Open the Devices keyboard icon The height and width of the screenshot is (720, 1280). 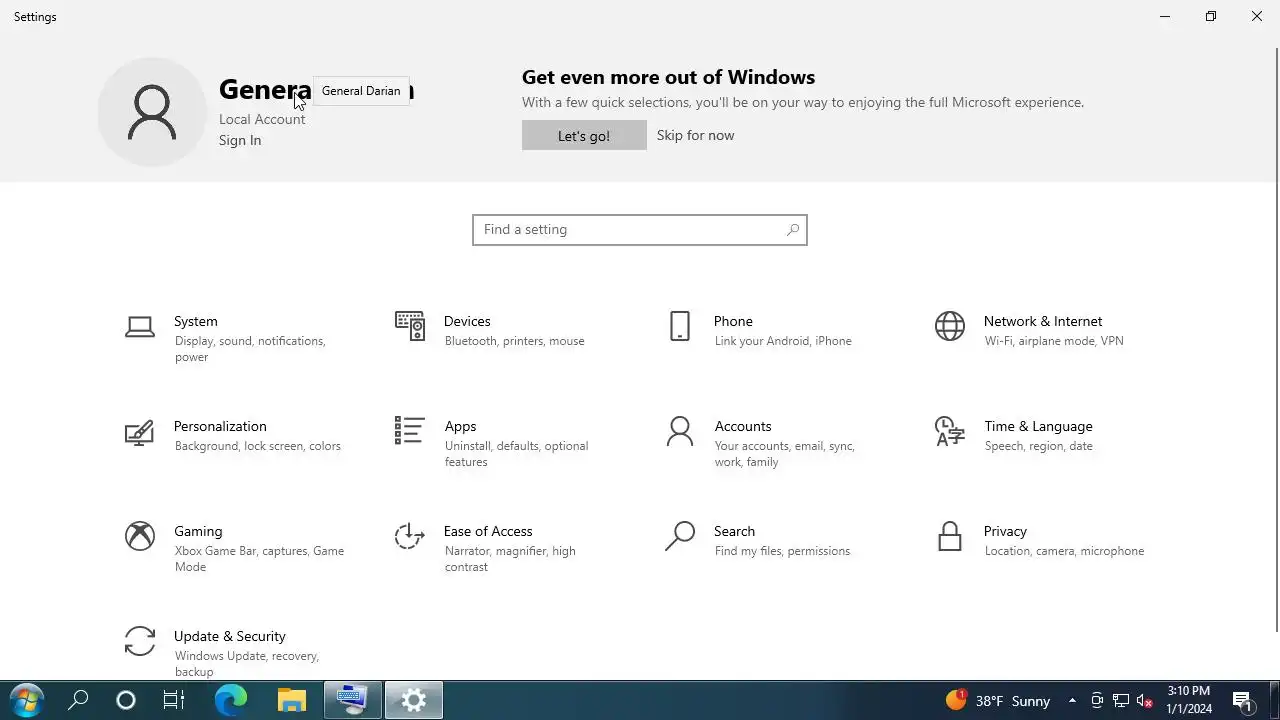point(410,326)
